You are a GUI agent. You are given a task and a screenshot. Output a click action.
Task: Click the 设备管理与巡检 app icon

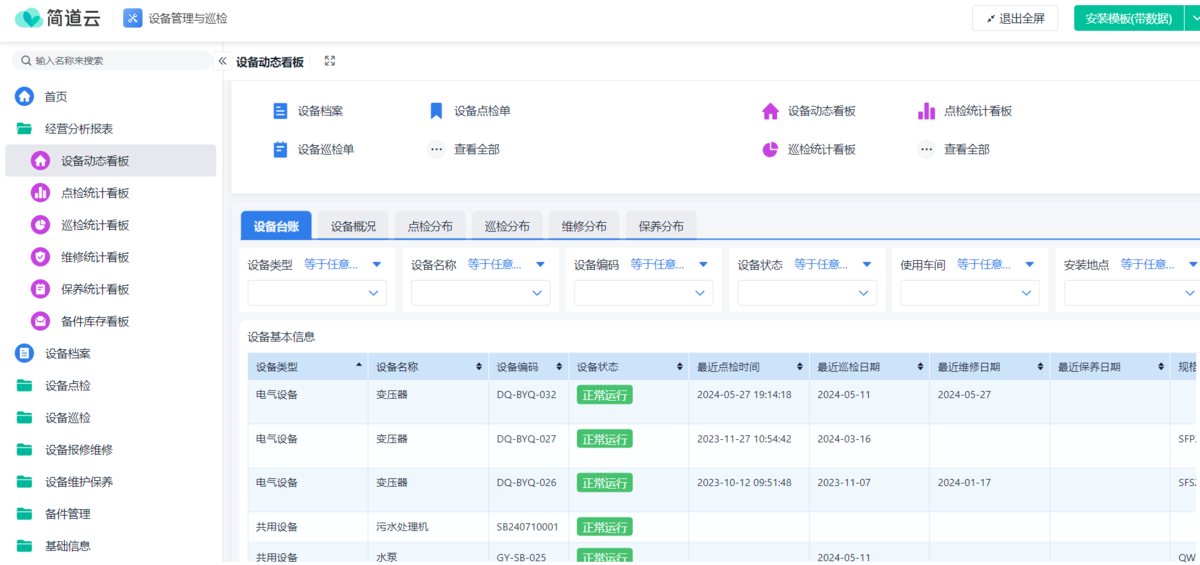132,18
